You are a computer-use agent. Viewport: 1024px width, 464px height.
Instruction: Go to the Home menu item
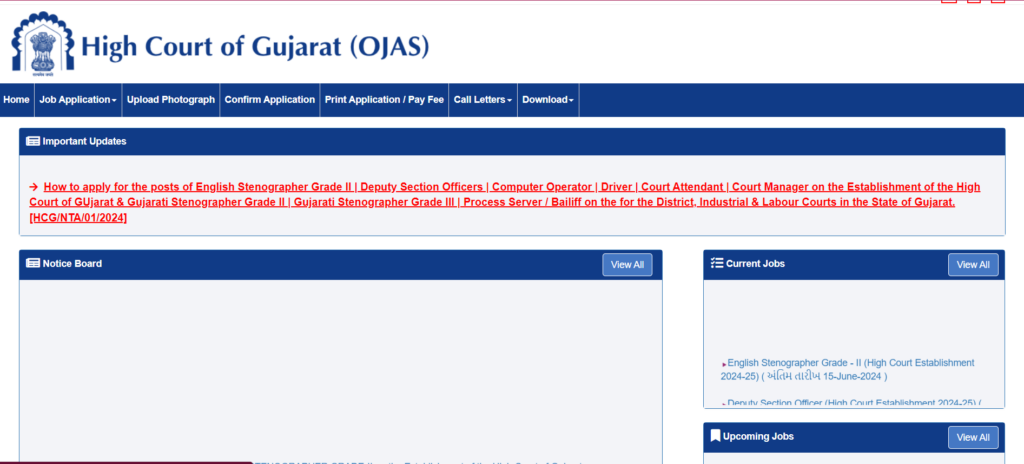click(16, 100)
